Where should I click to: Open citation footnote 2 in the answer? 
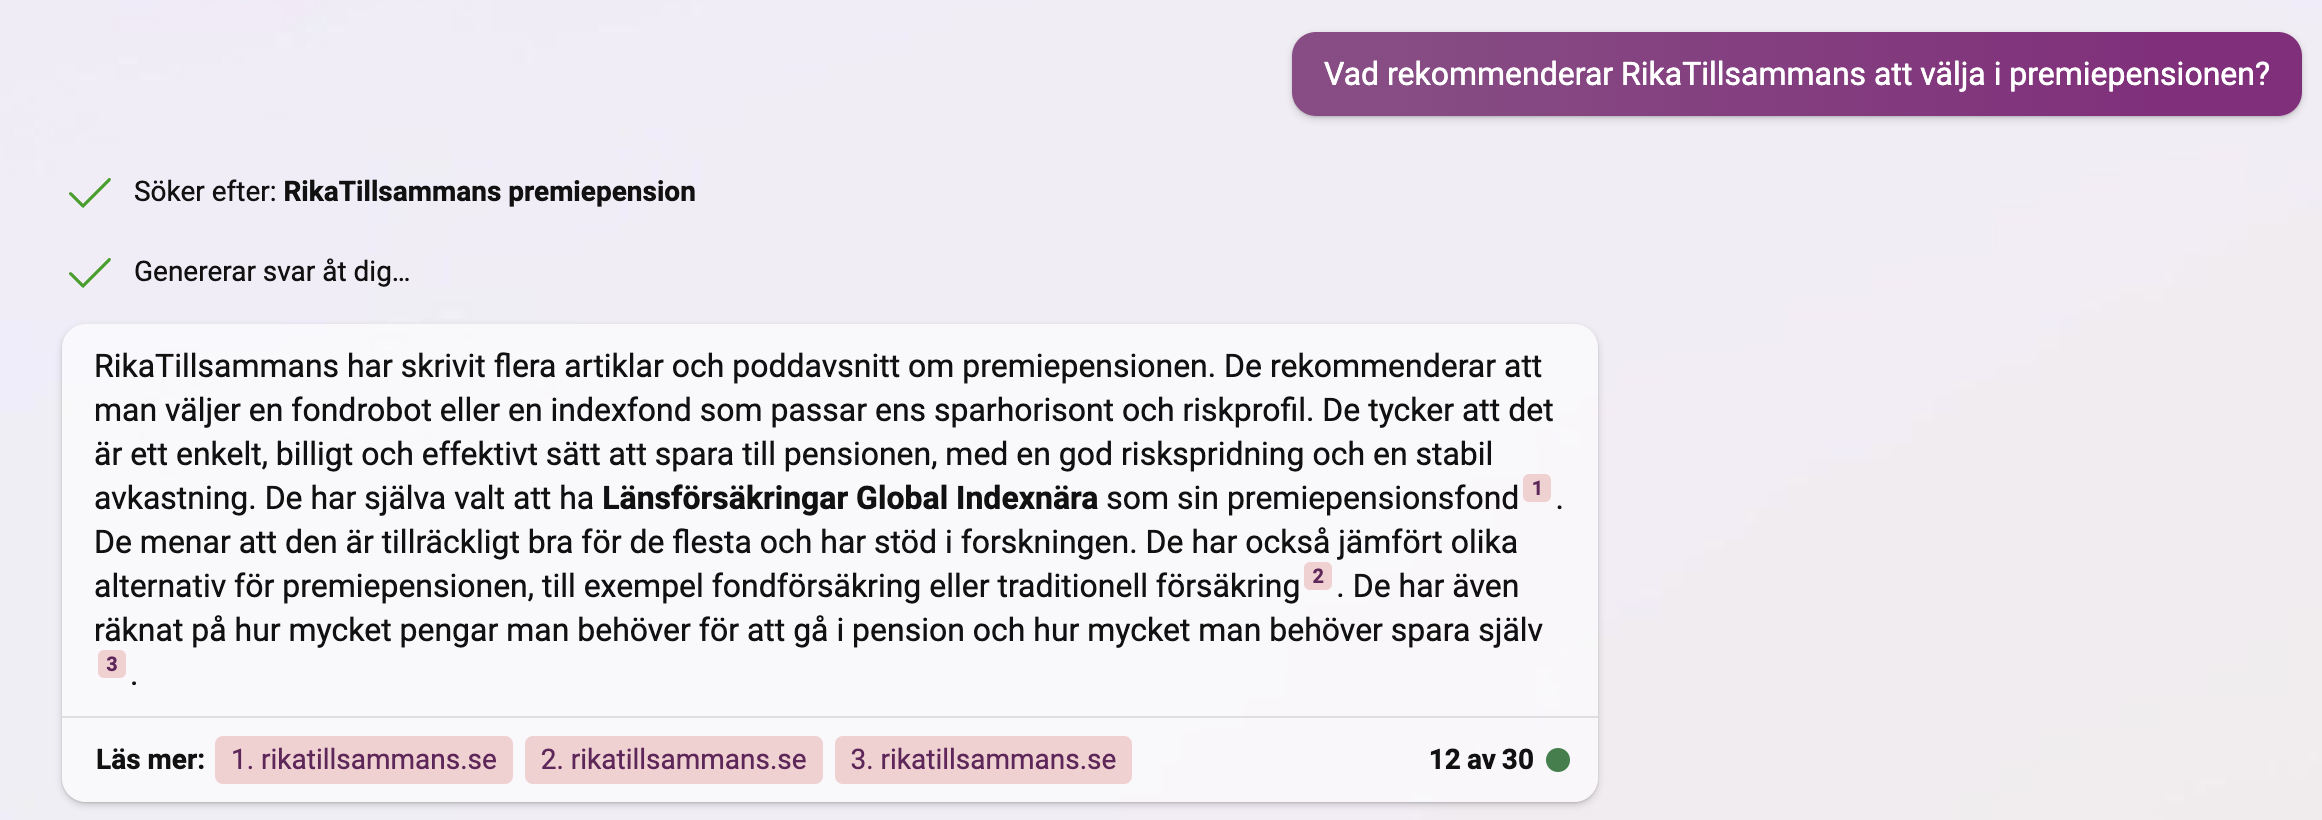click(1318, 577)
